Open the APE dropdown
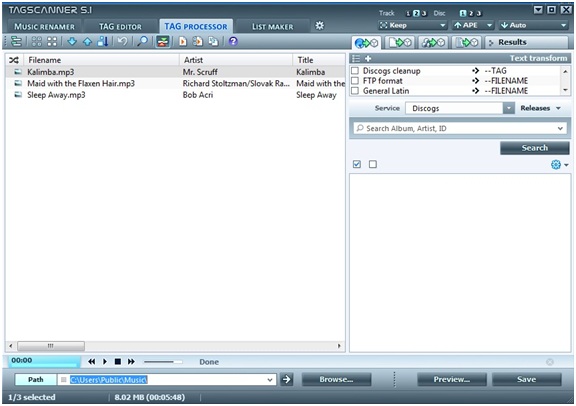 [473, 25]
